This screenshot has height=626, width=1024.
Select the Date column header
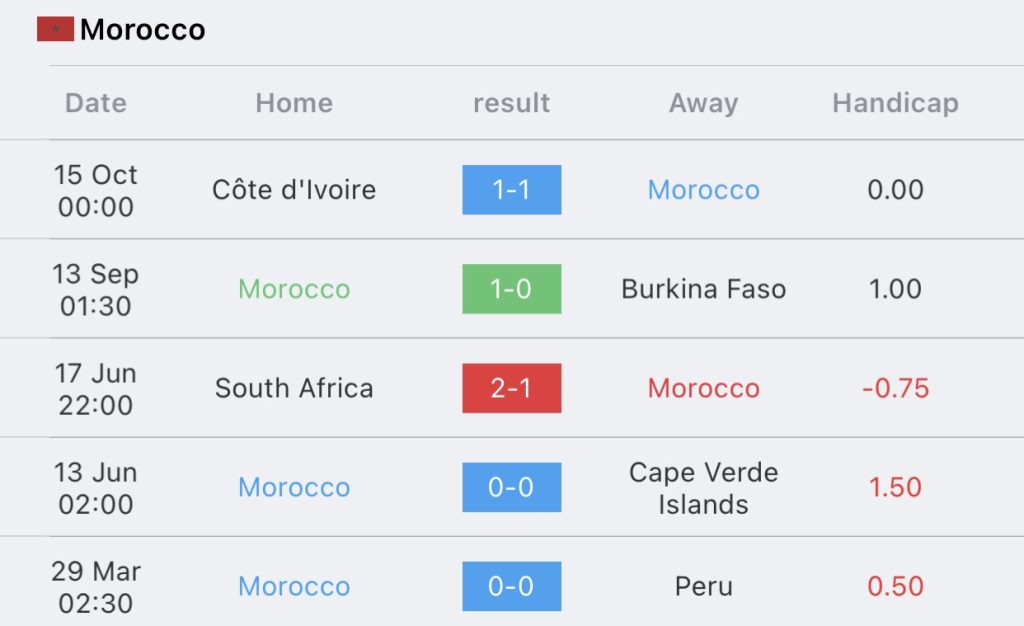(96, 103)
